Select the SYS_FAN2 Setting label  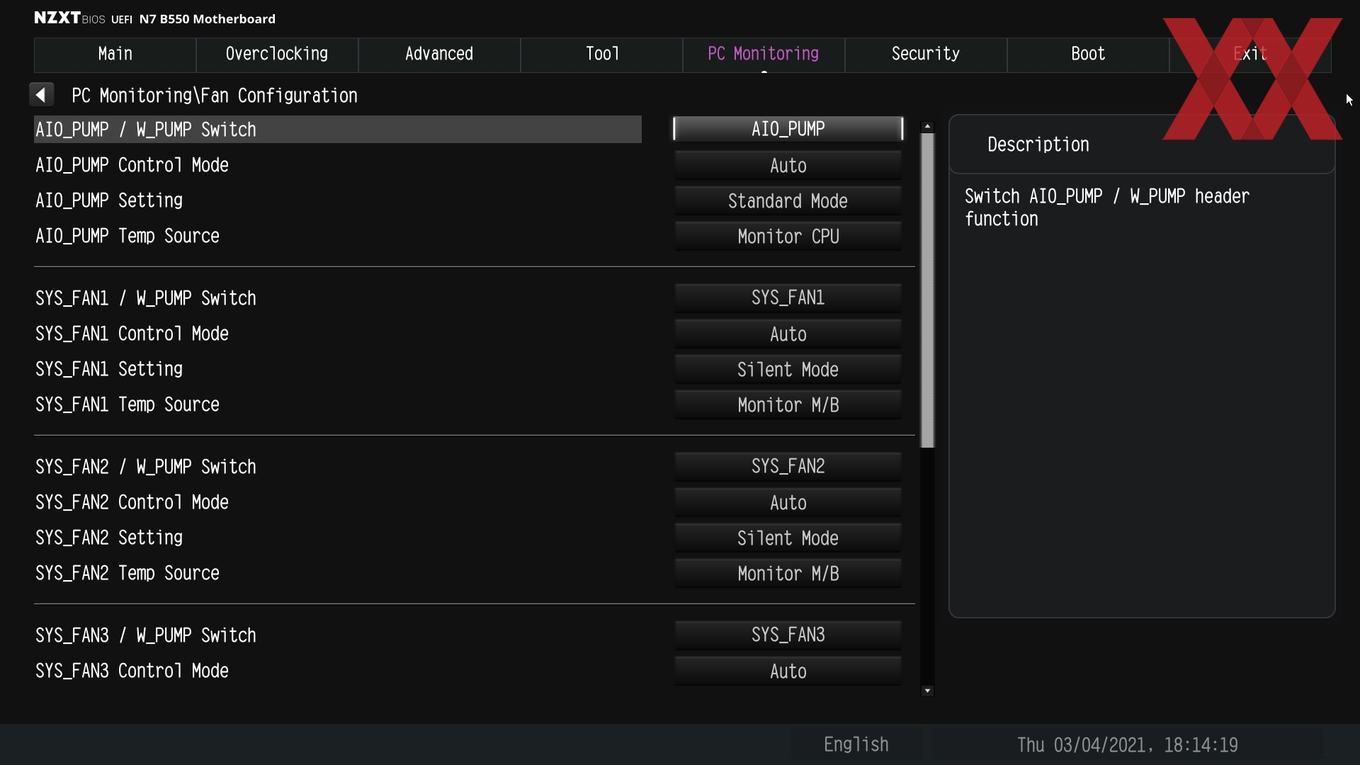(x=109, y=537)
